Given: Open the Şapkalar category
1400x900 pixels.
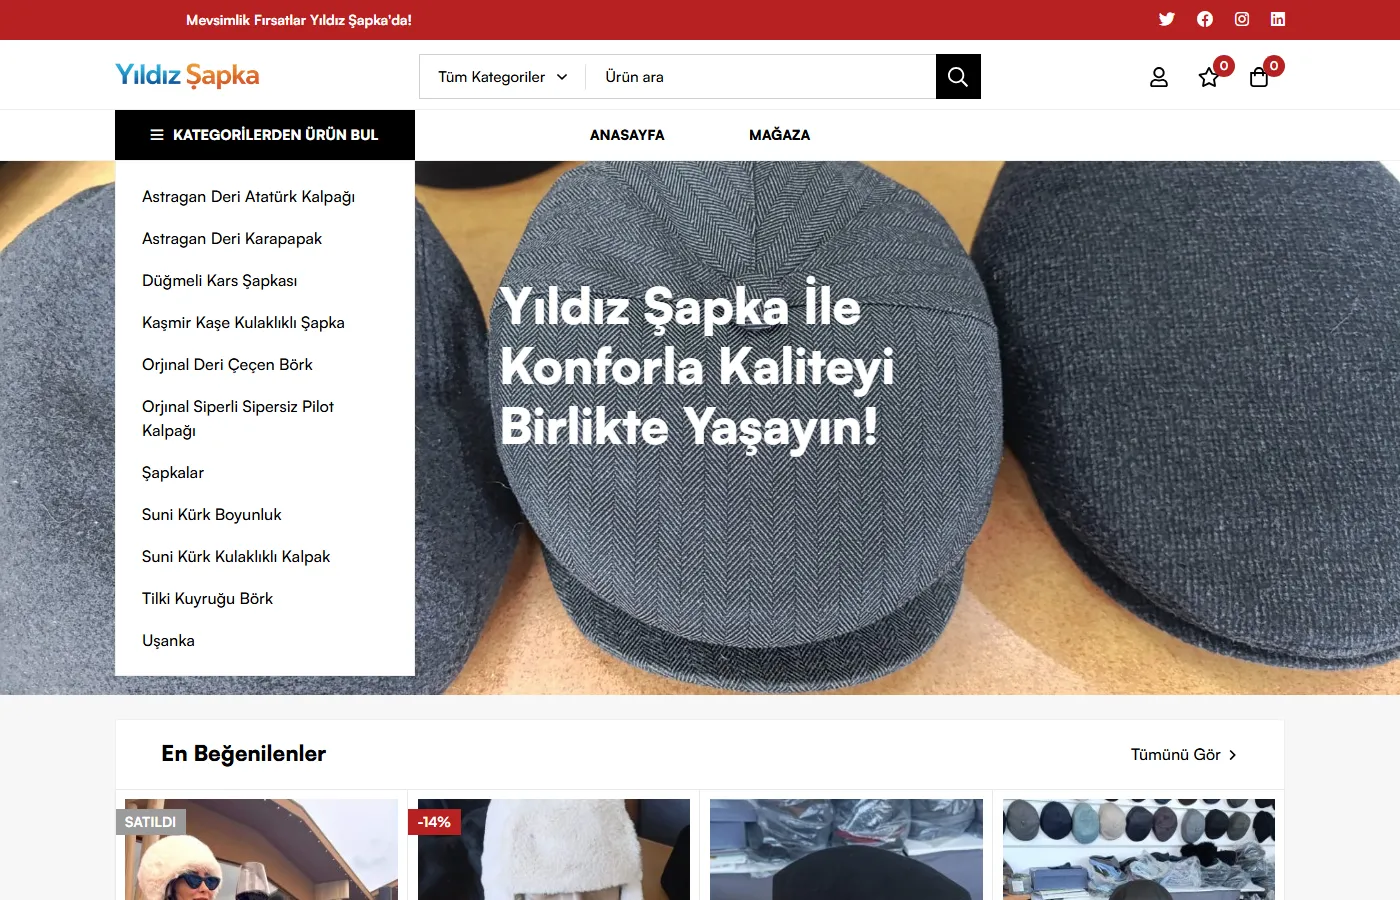Looking at the screenshot, I should point(173,473).
